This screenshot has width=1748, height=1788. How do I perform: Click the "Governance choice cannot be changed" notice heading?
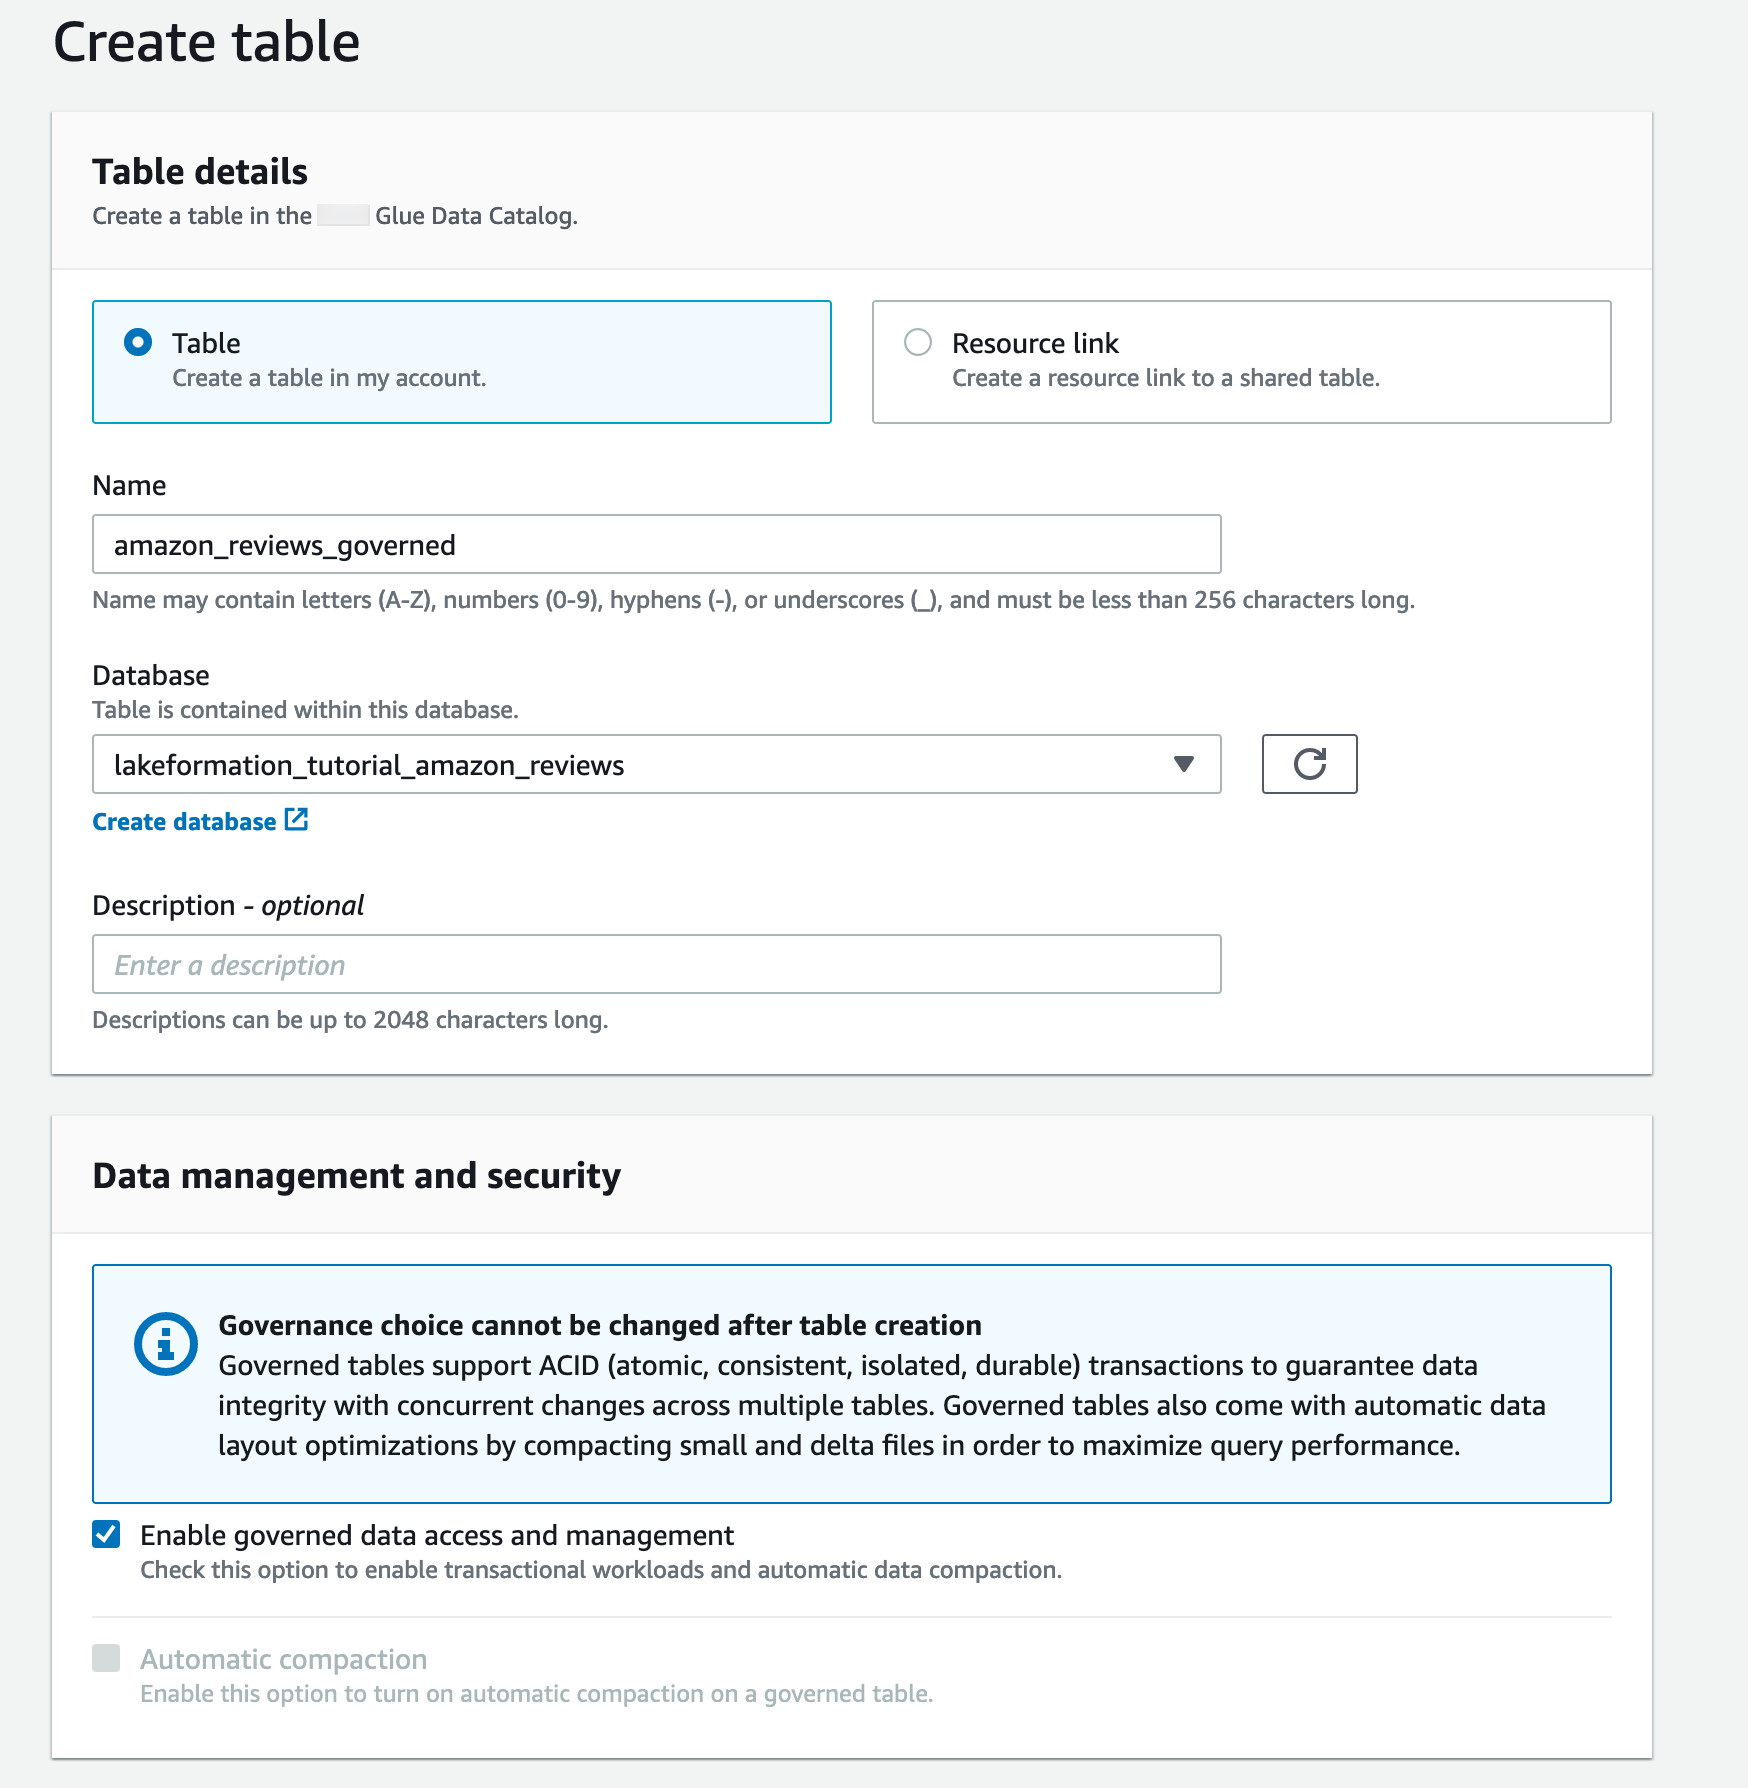(x=600, y=1325)
